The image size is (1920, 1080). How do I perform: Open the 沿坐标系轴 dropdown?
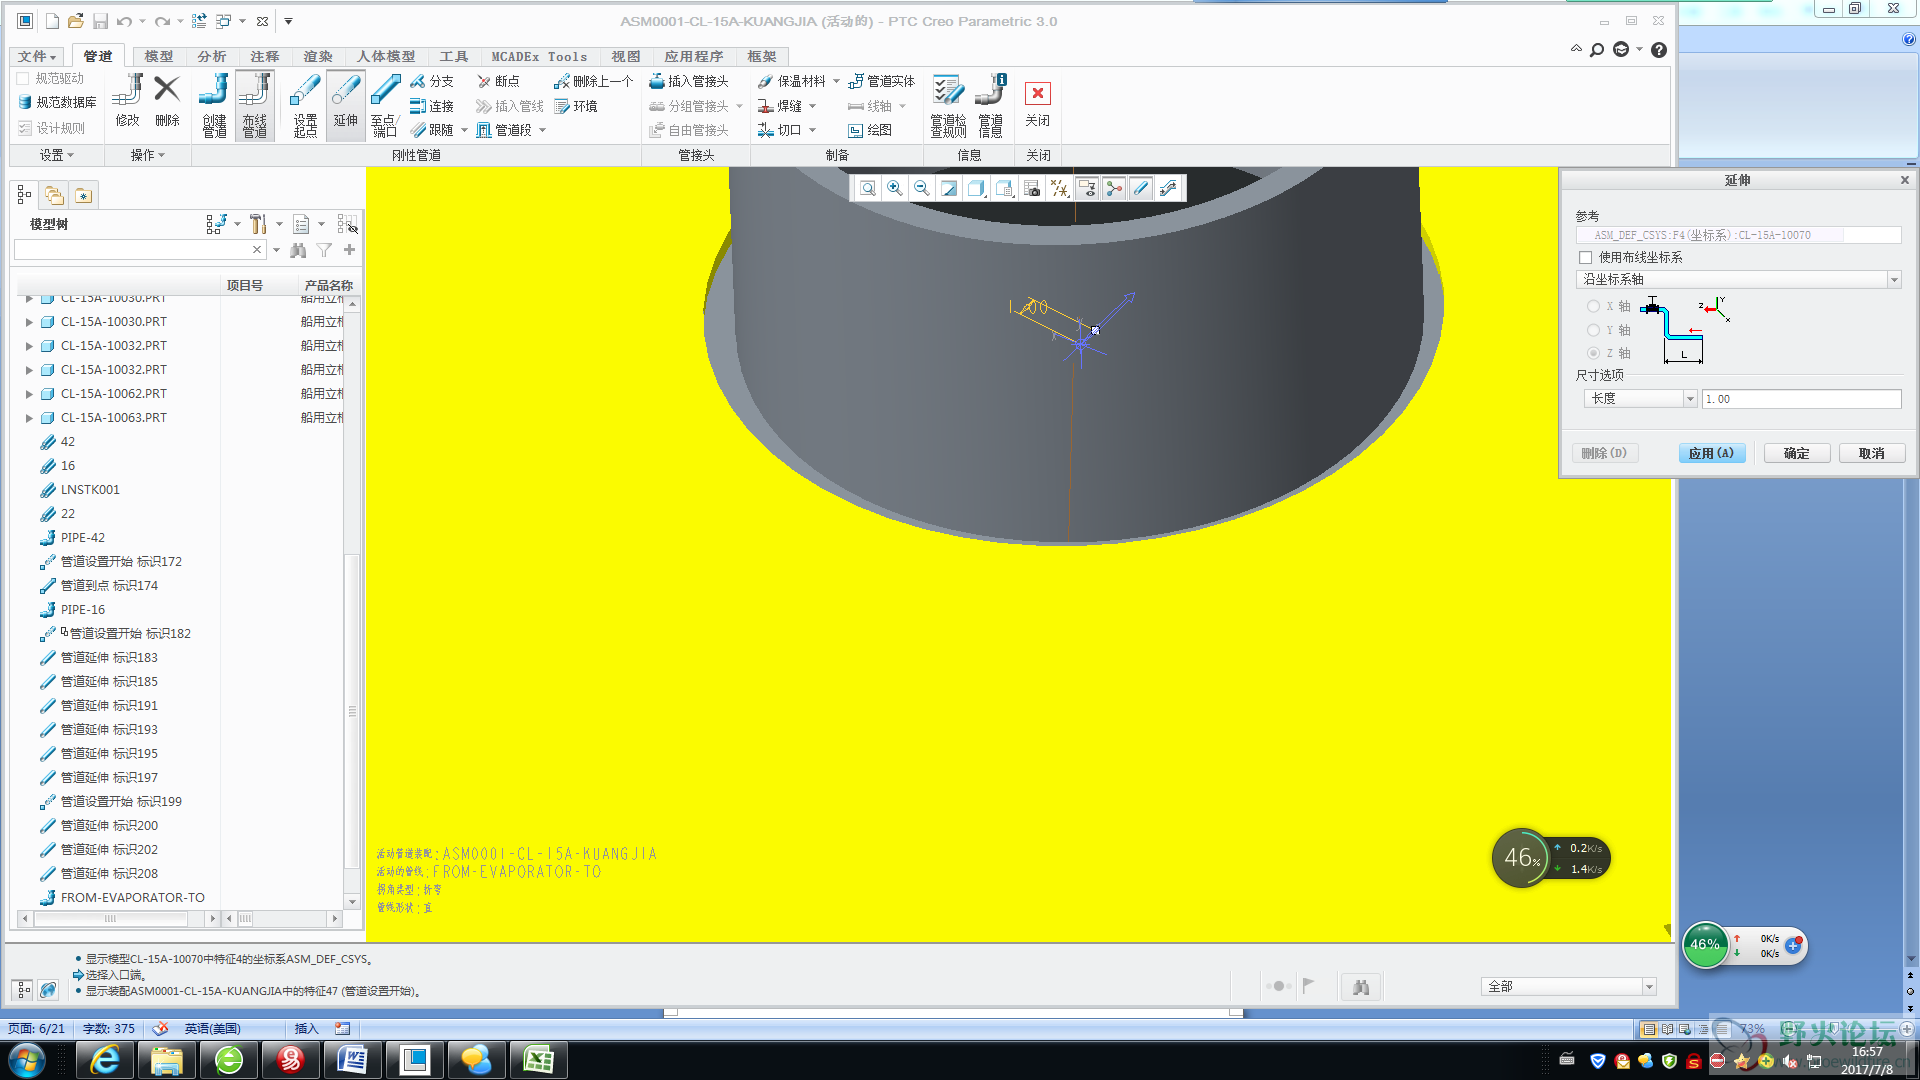pyautogui.click(x=1894, y=280)
